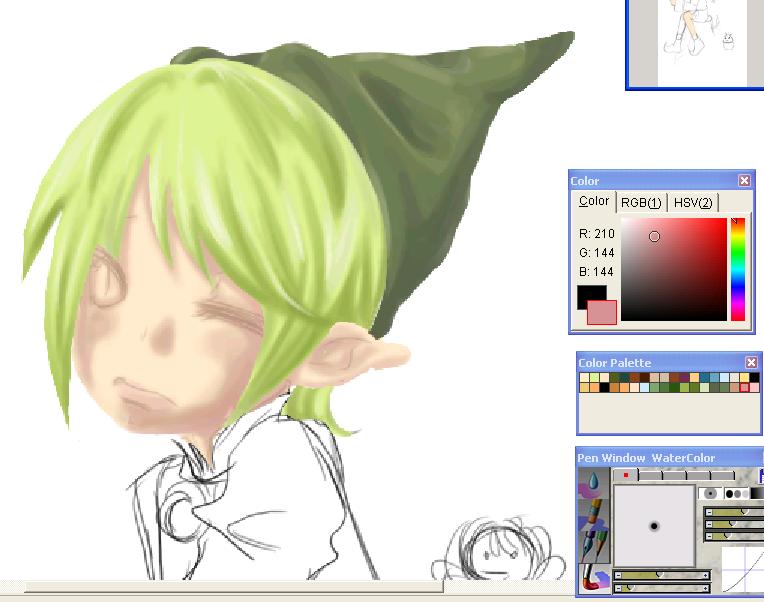This screenshot has width=764, height=602.
Task: Pick the light blue swatch in bottom row
Action: (x=645, y=388)
